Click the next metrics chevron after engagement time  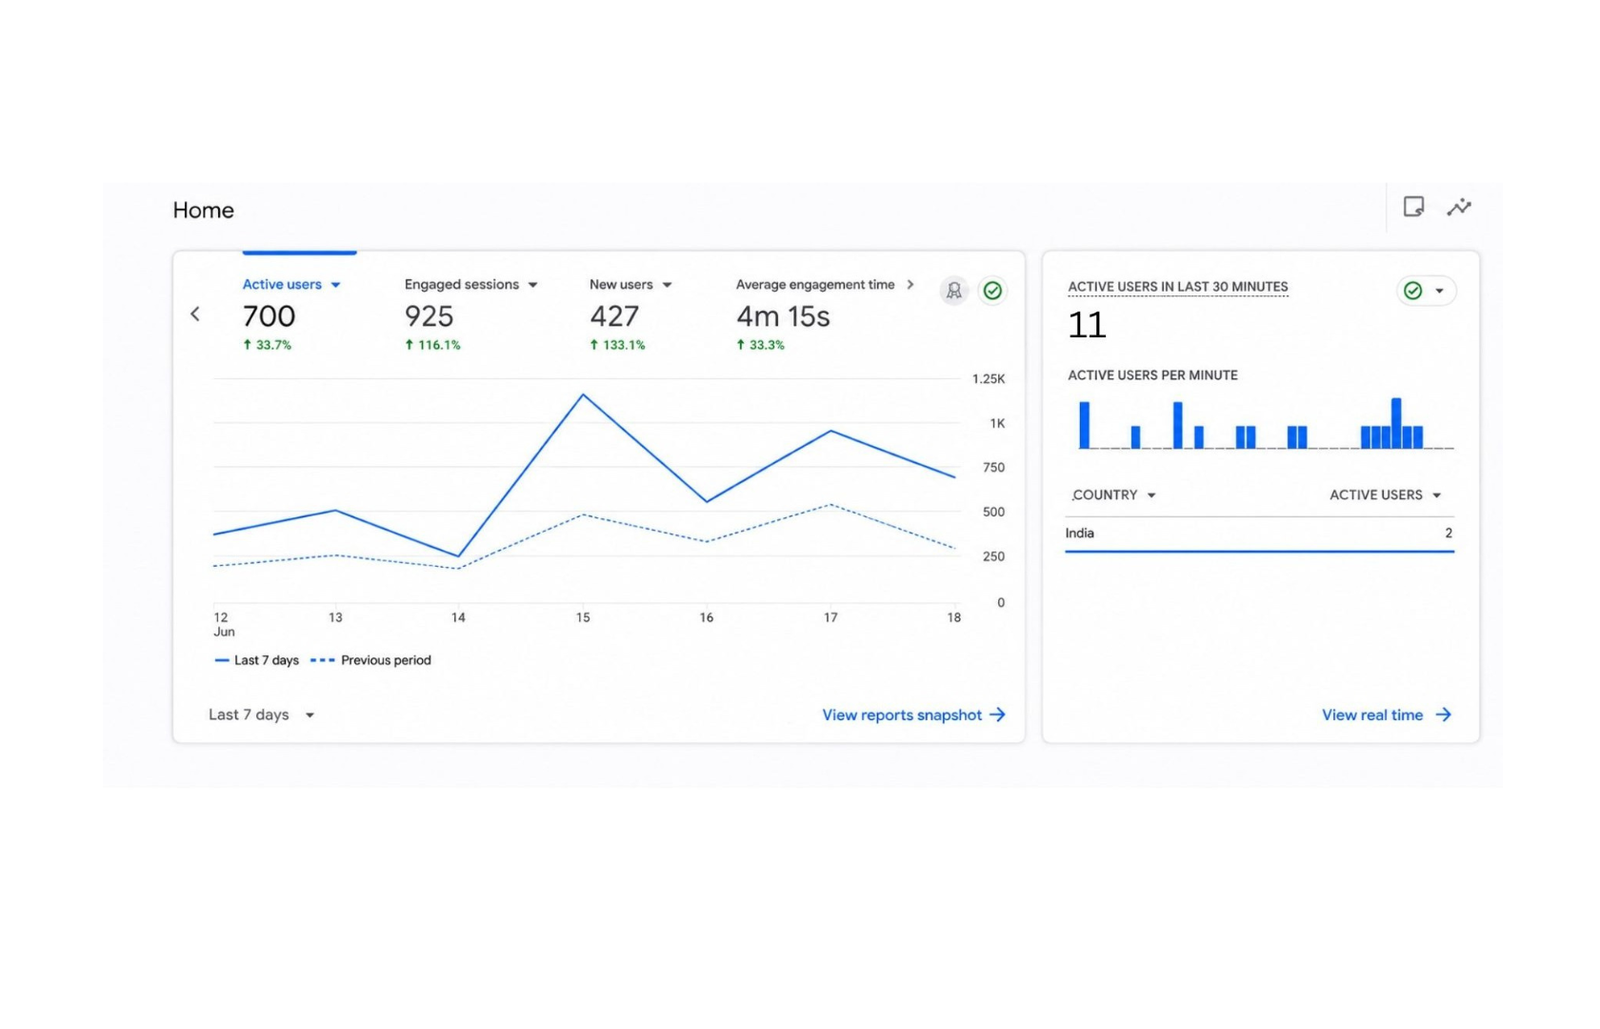[x=910, y=285]
